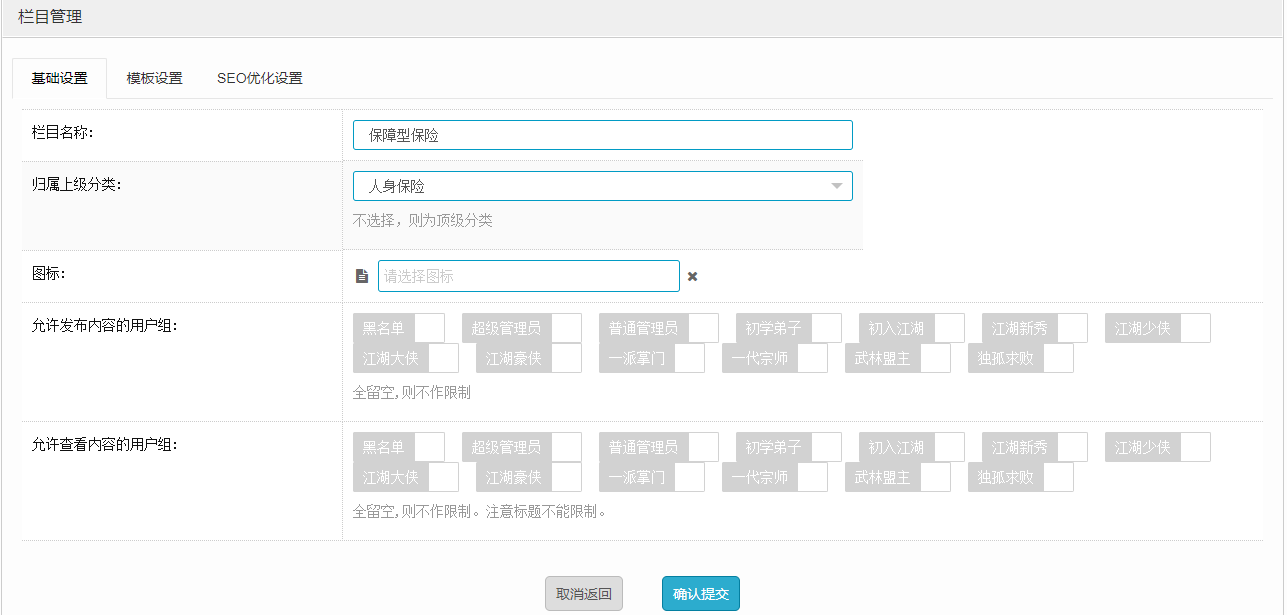Toggle 初学弟子 in view user groups
The height and width of the screenshot is (615, 1287).
point(788,447)
